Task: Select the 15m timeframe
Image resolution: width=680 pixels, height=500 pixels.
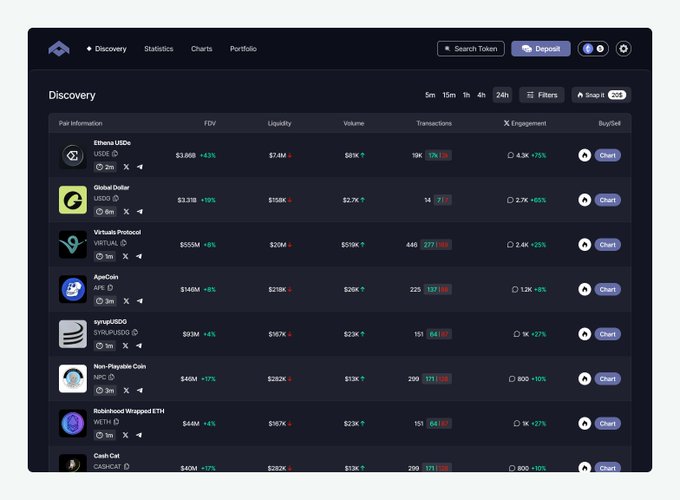Action: click(449, 95)
